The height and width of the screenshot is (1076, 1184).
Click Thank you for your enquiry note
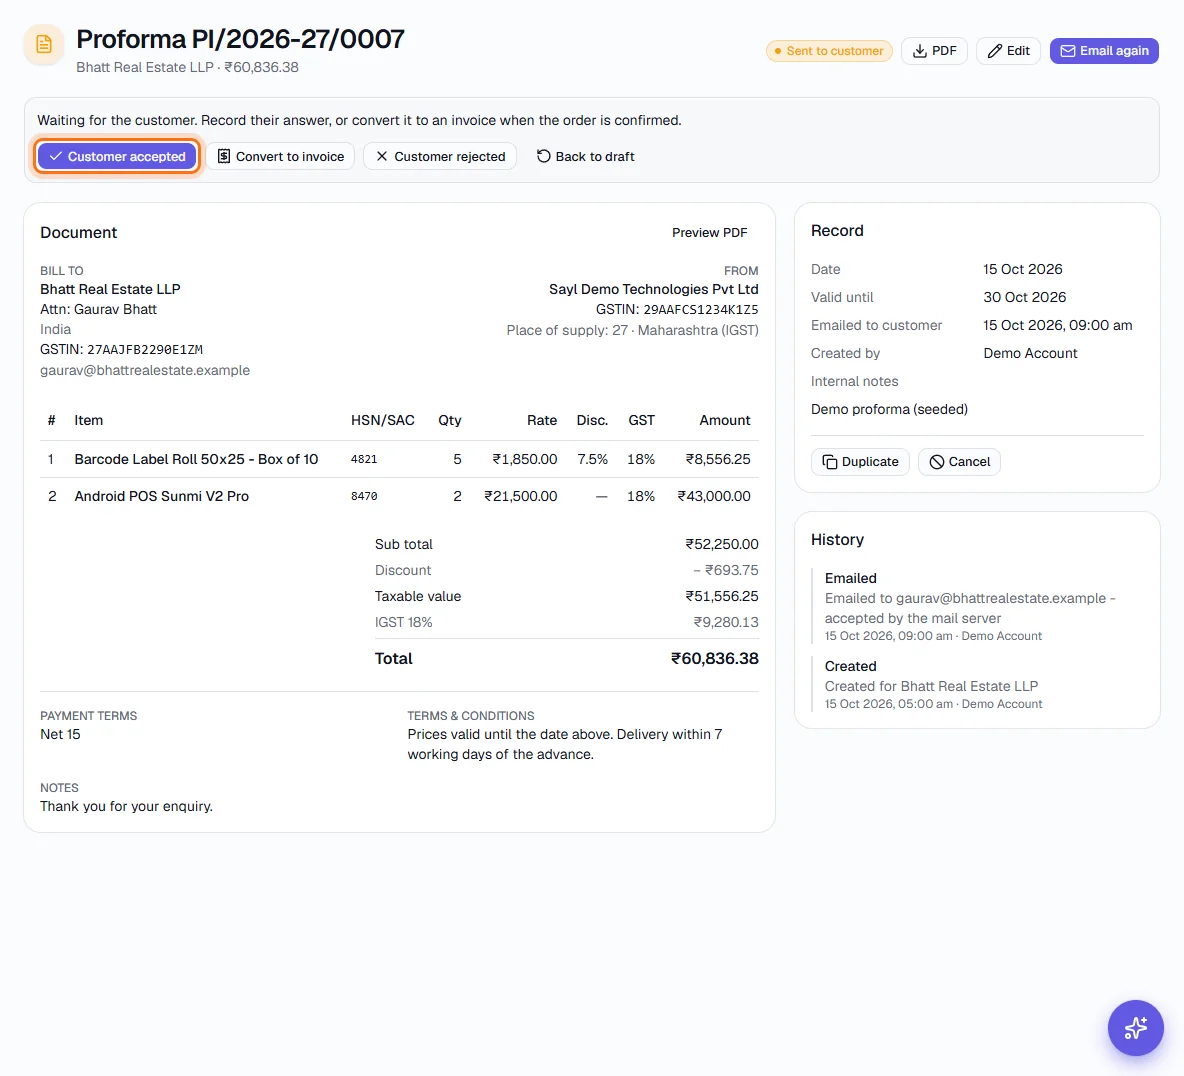(x=126, y=806)
